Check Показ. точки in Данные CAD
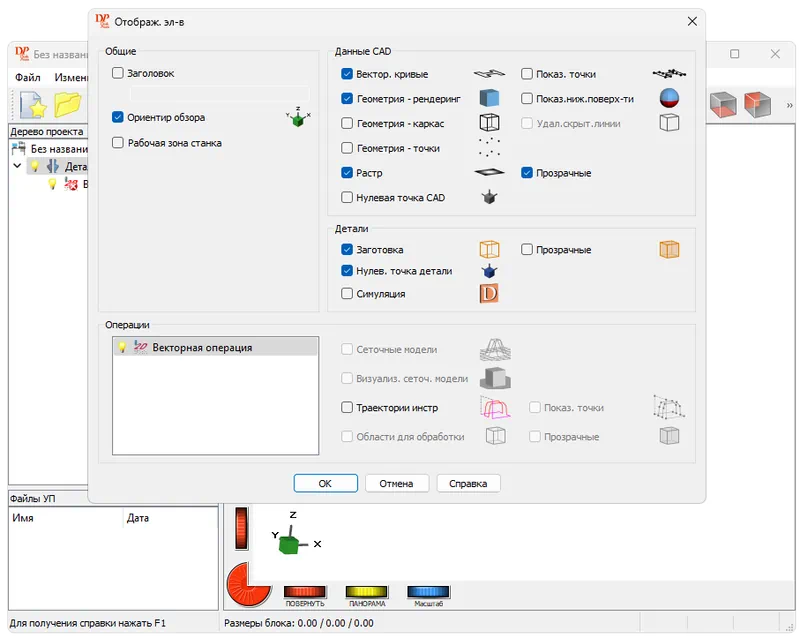Viewport: 800px width, 638px height. pyautogui.click(x=527, y=74)
